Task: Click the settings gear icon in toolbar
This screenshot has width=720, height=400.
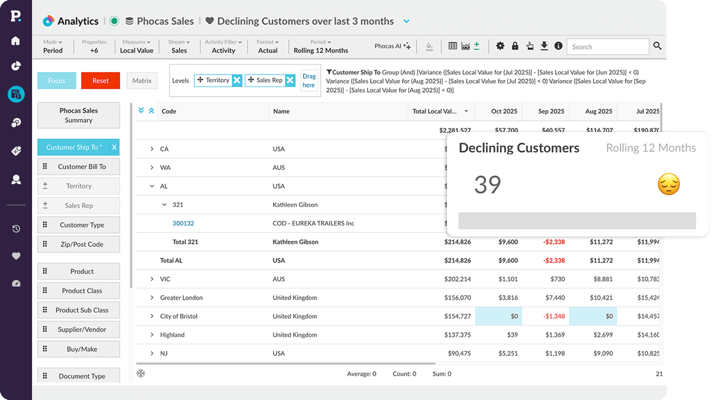Action: point(500,46)
